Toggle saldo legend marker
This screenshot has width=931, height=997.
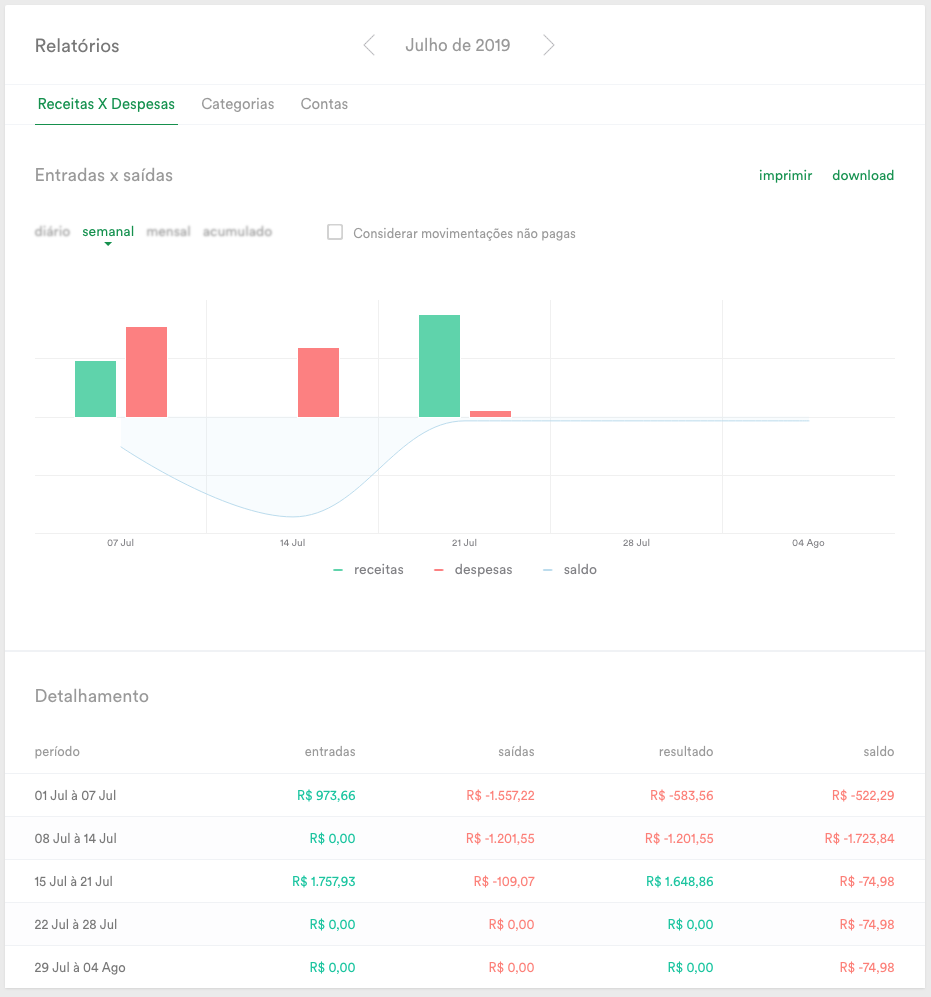(548, 570)
